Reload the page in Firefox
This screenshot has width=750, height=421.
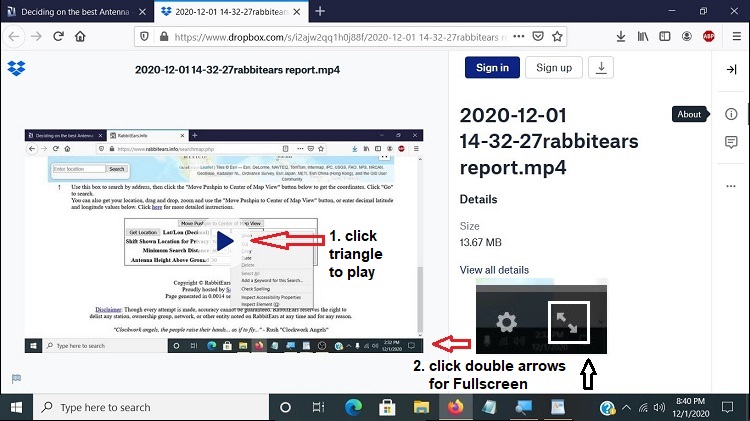tap(58, 36)
